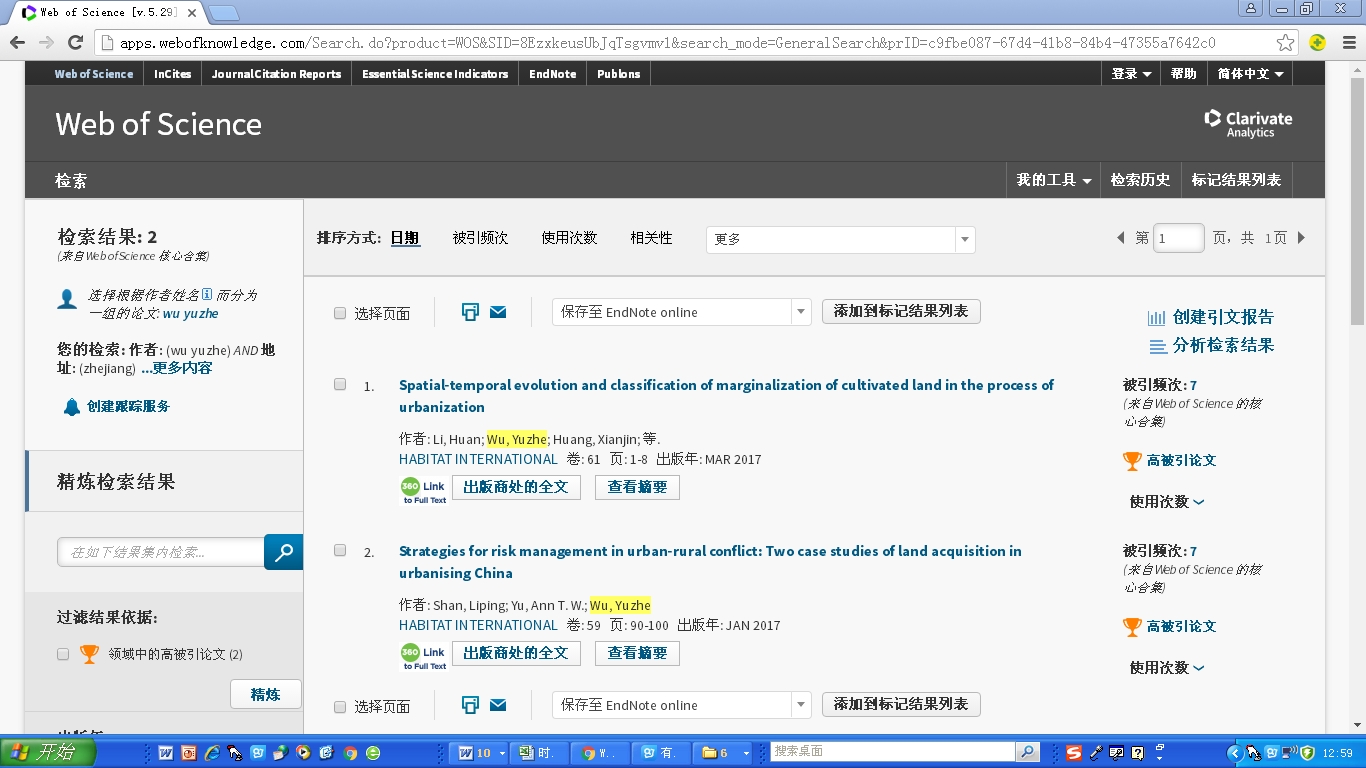Viewport: 1366px width, 768px height.
Task: Click the 开始 Start button
Action: (x=47, y=752)
